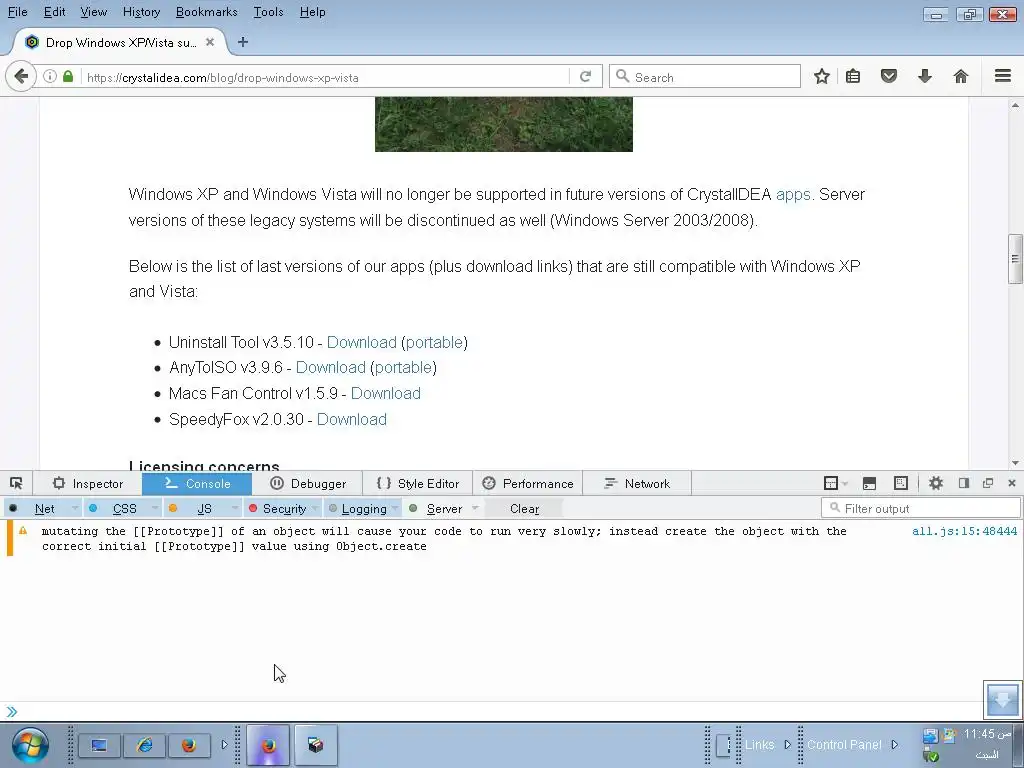Dock DevTools to the side of window
Image resolution: width=1024 pixels, height=768 pixels.
pos(964,483)
